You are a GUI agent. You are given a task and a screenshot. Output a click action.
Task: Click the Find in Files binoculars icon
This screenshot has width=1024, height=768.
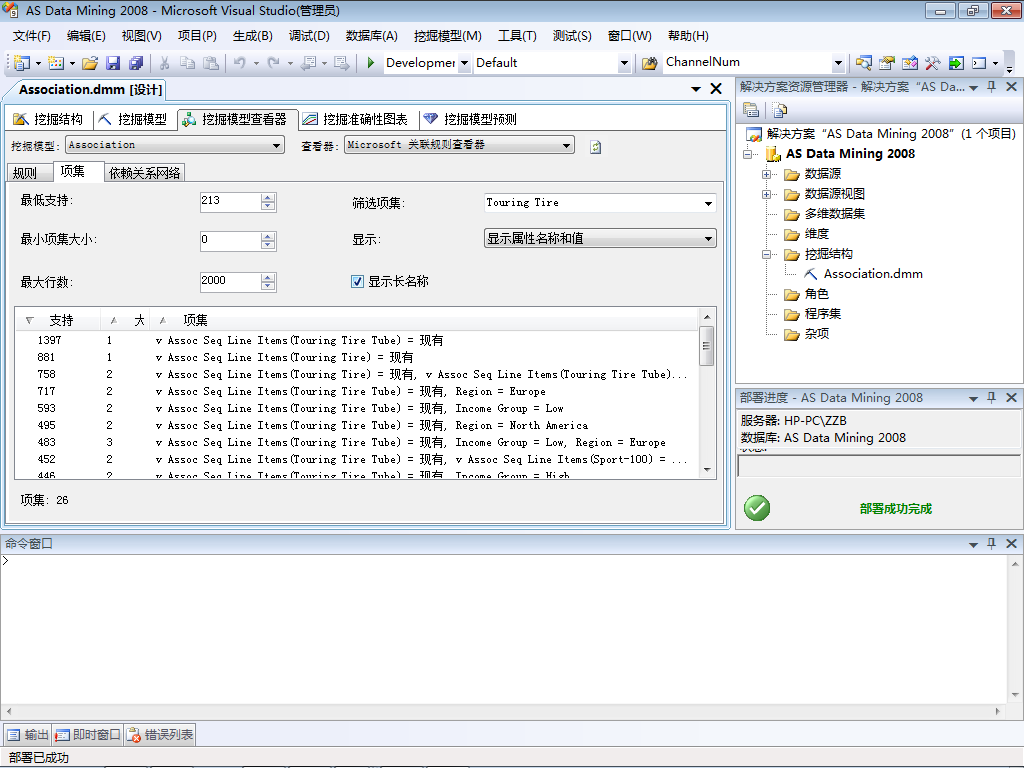(x=649, y=63)
